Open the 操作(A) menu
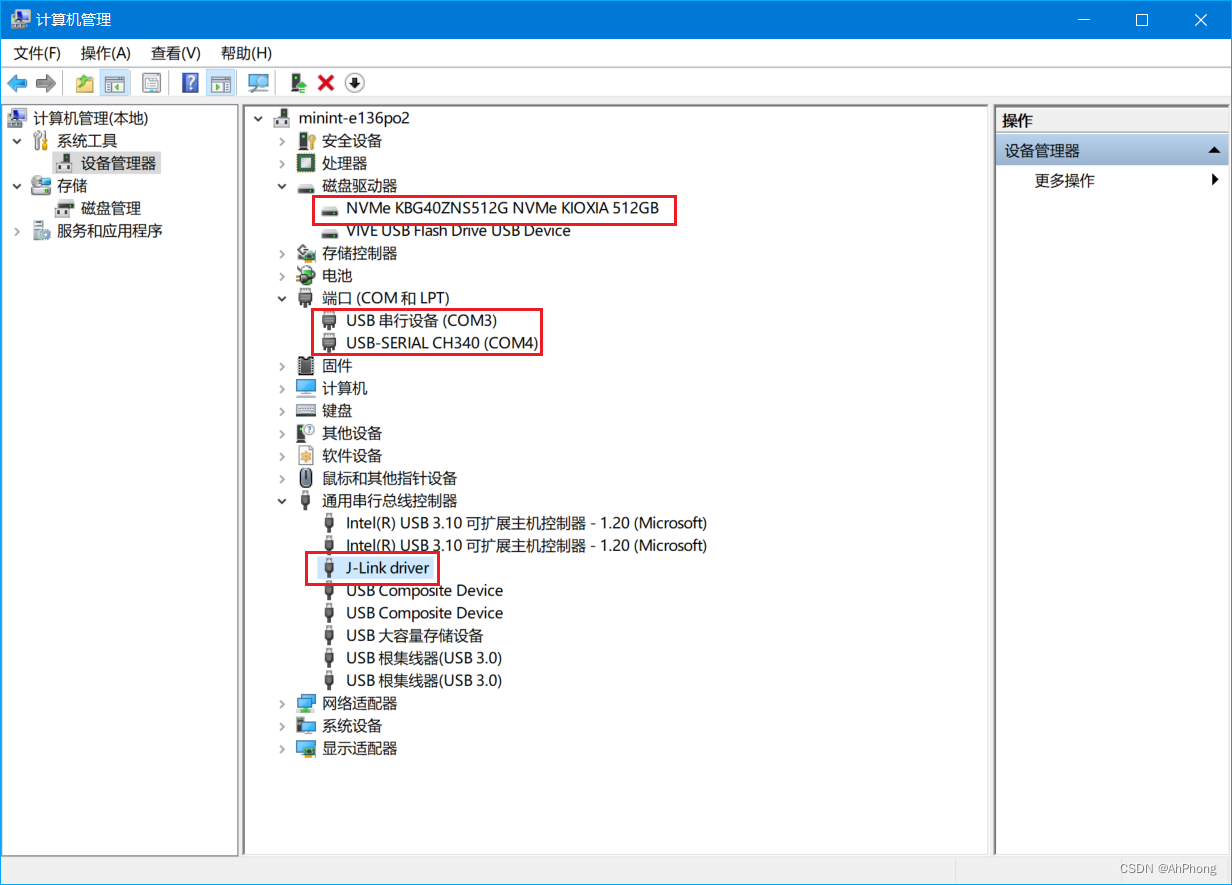1232x885 pixels. [106, 53]
